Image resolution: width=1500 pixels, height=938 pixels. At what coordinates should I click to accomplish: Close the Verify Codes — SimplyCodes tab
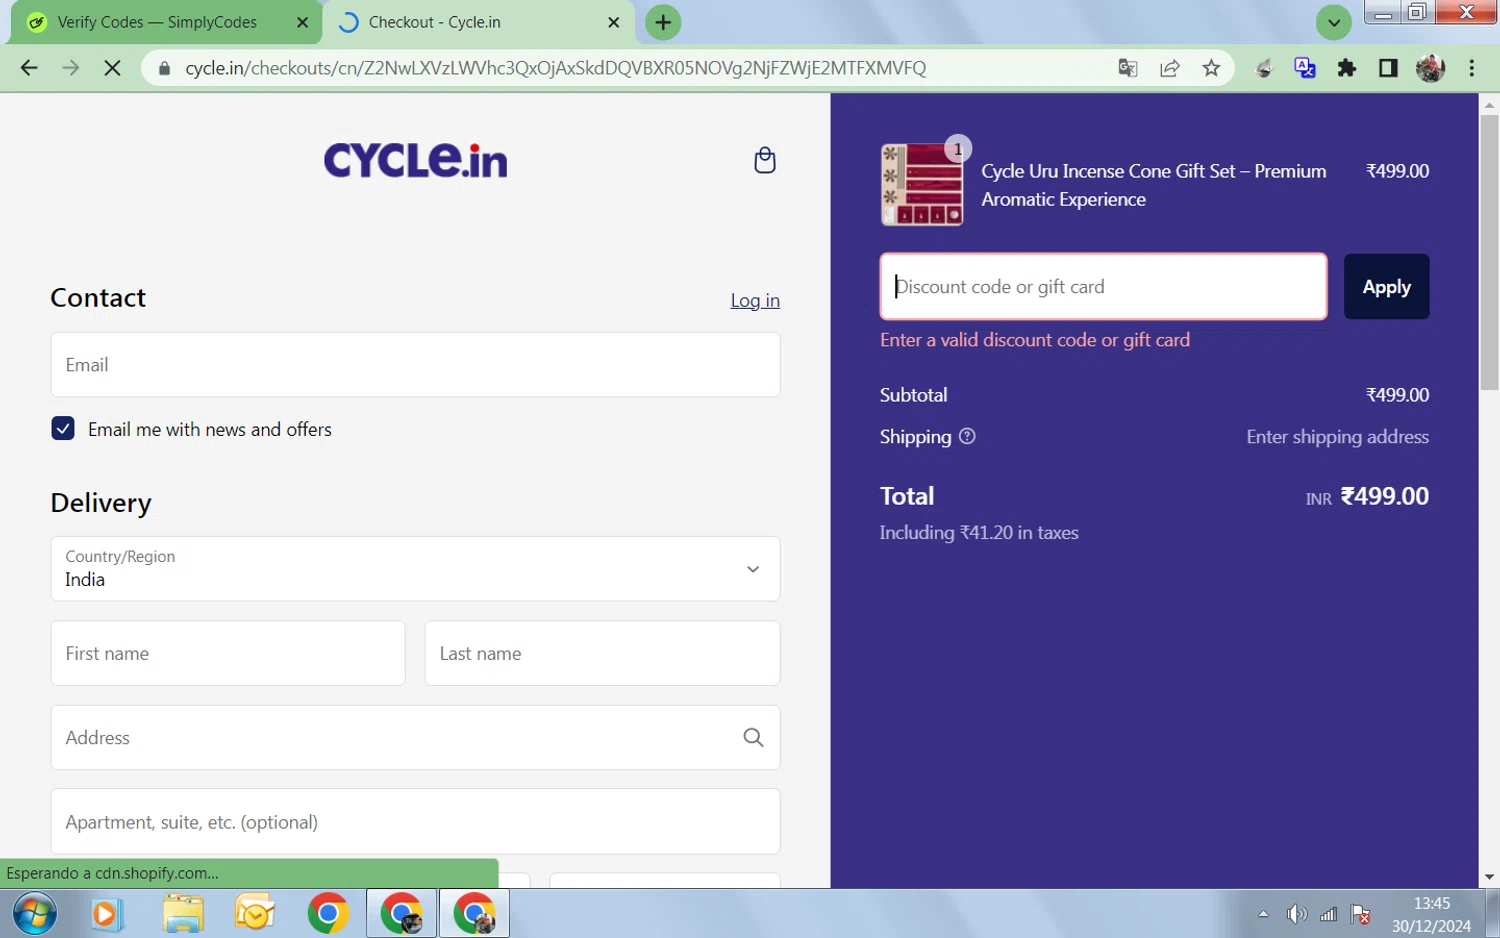click(302, 22)
